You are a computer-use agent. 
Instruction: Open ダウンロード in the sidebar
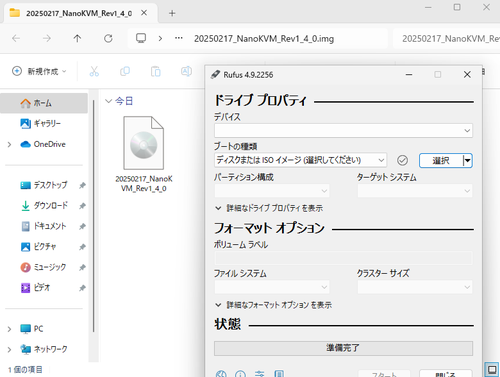[x=44, y=206]
